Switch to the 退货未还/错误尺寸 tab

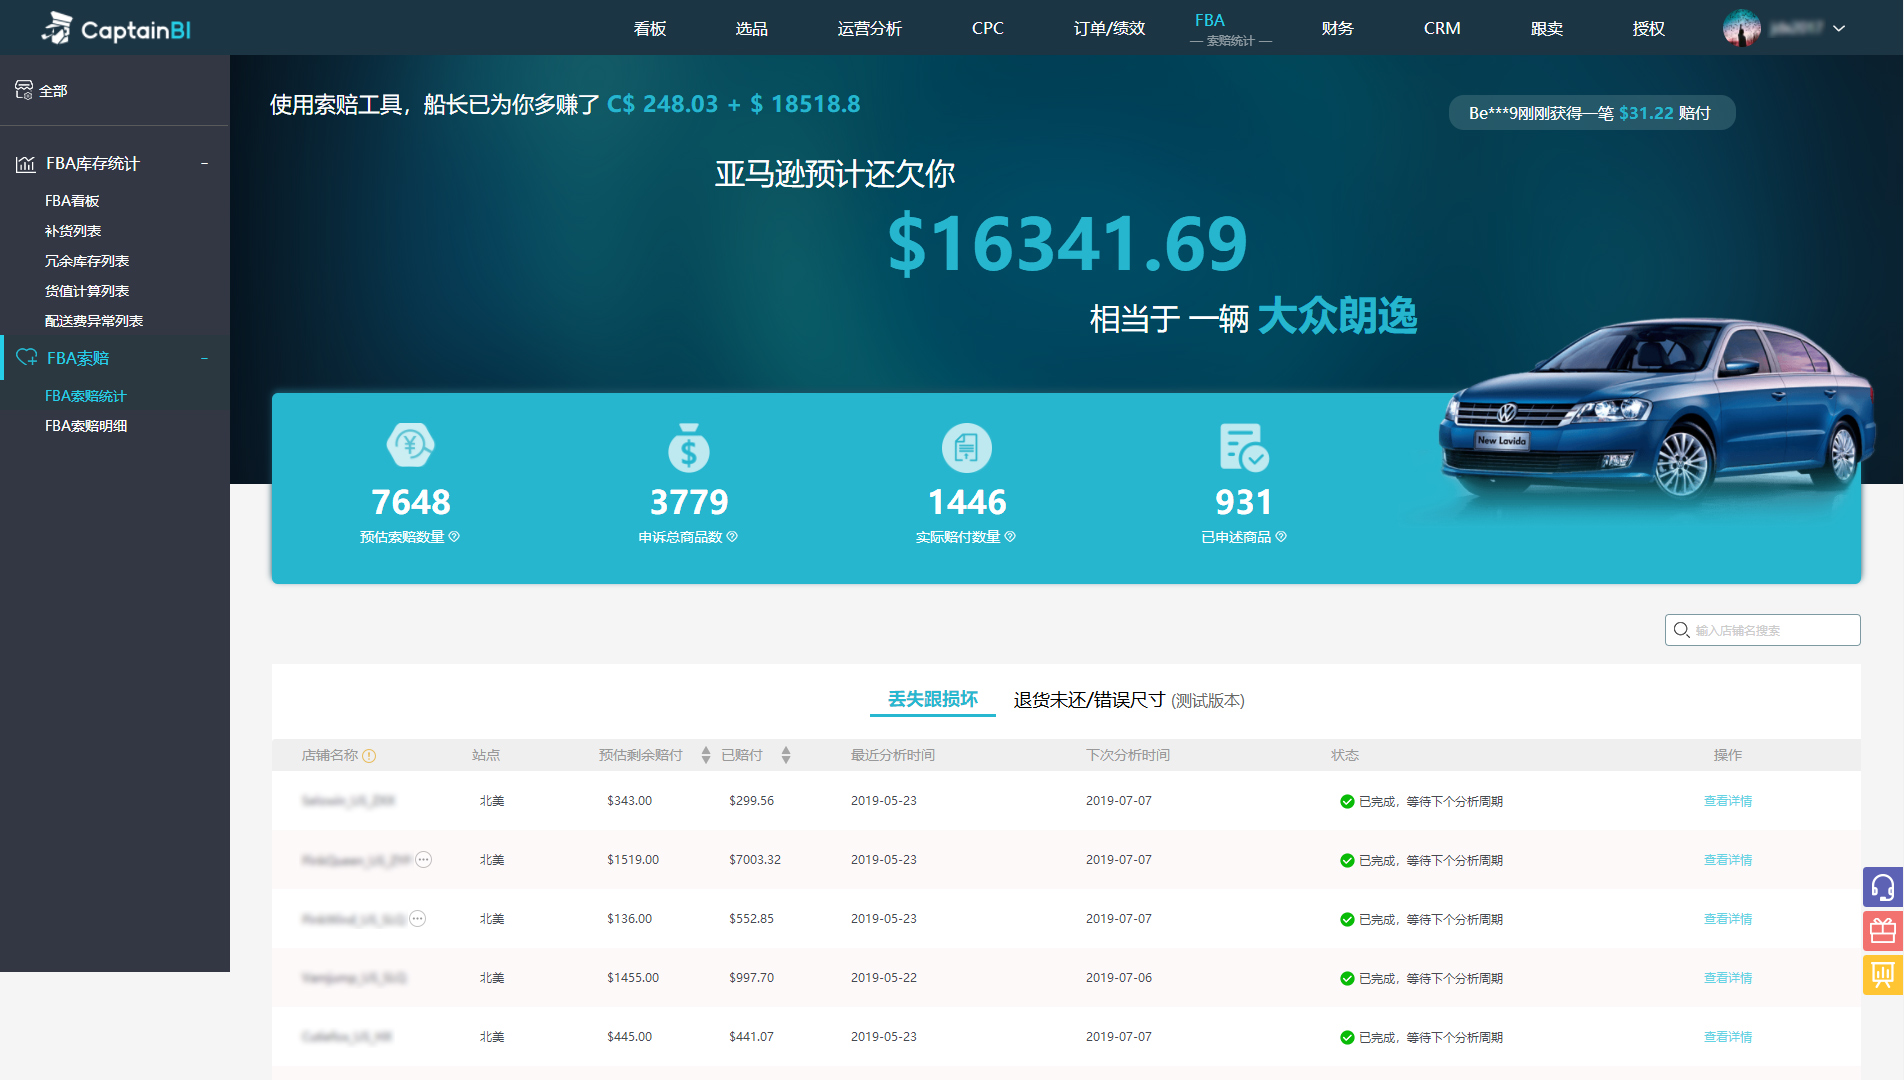click(x=1087, y=701)
